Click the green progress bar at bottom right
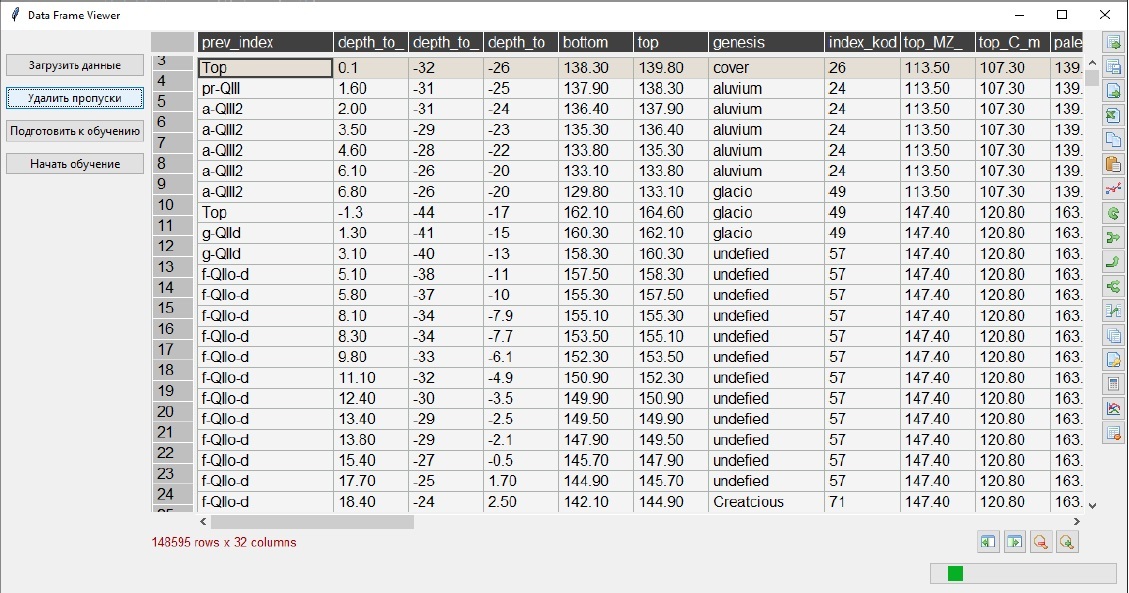The width and height of the screenshot is (1129, 593). (955, 573)
